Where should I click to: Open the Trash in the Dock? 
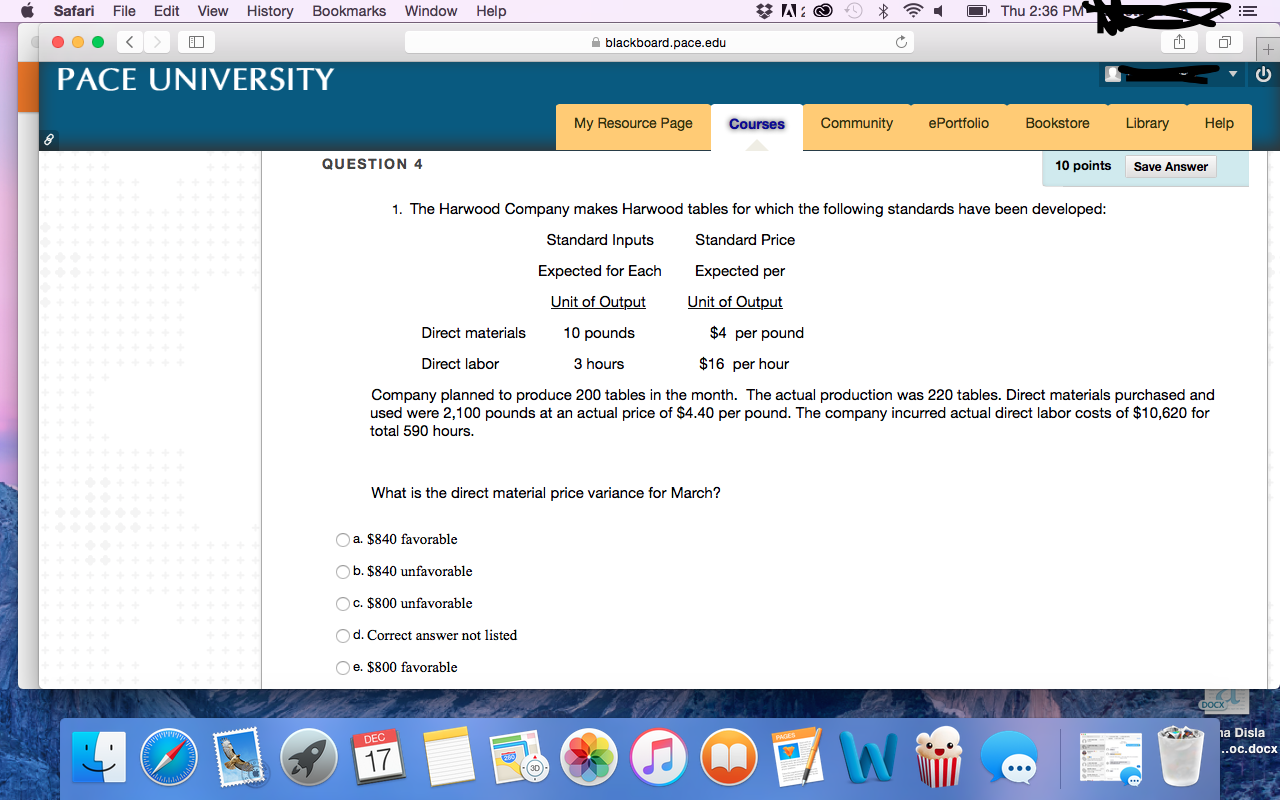[x=1181, y=756]
